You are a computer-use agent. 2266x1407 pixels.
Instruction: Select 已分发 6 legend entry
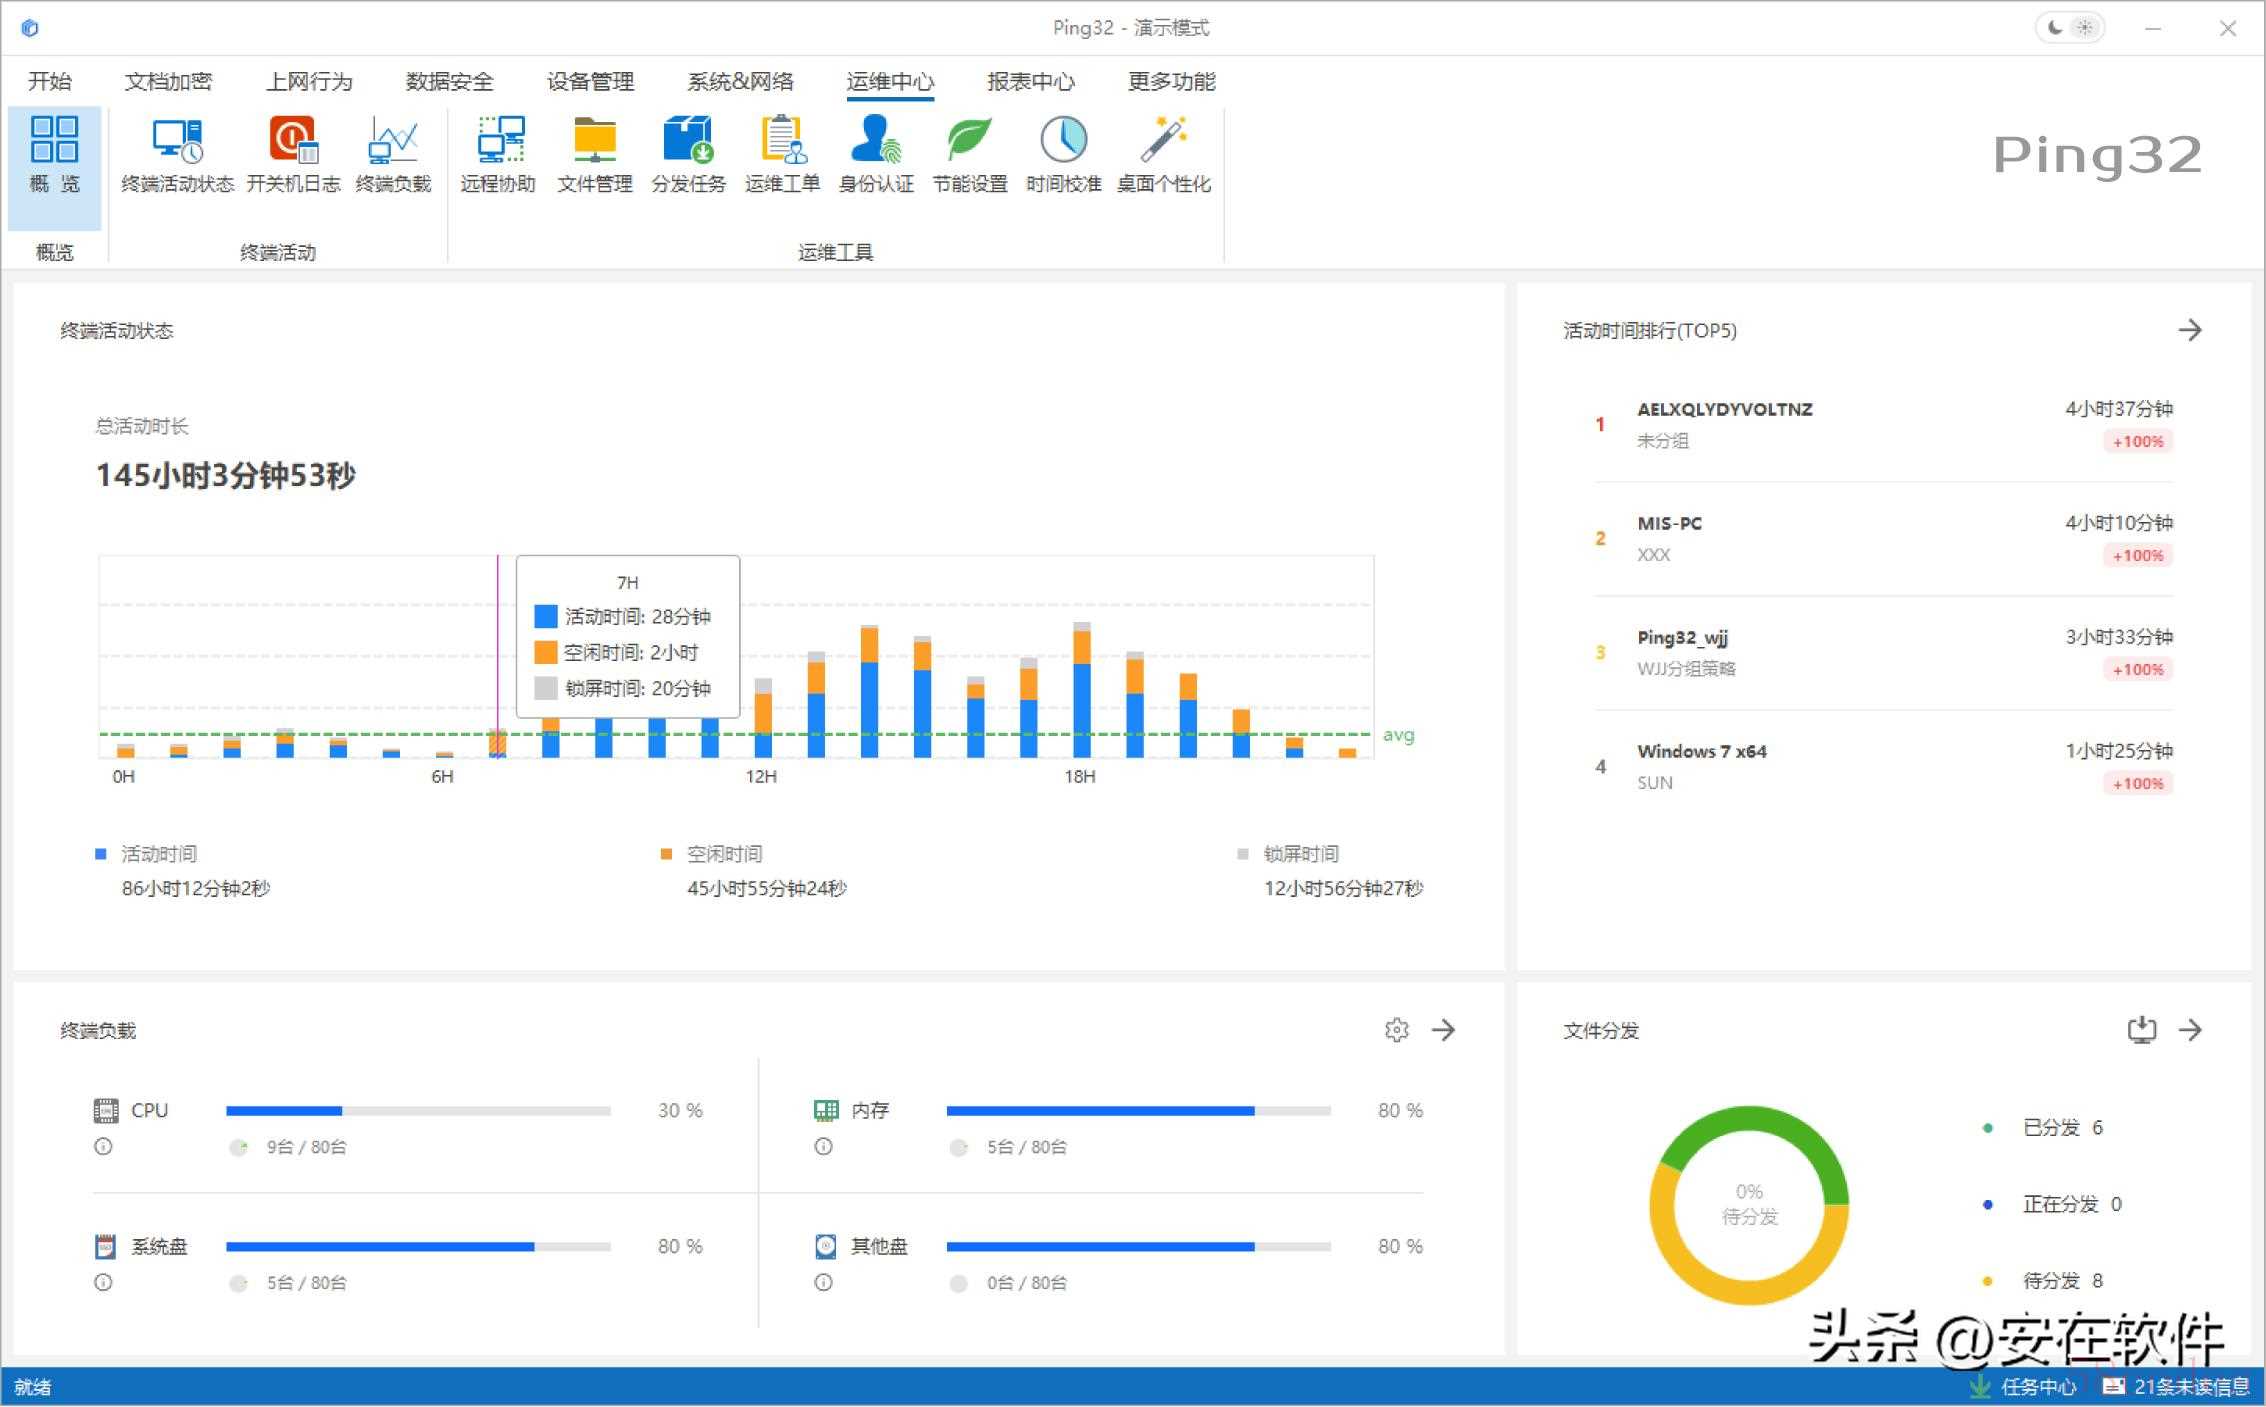(x=2043, y=1127)
